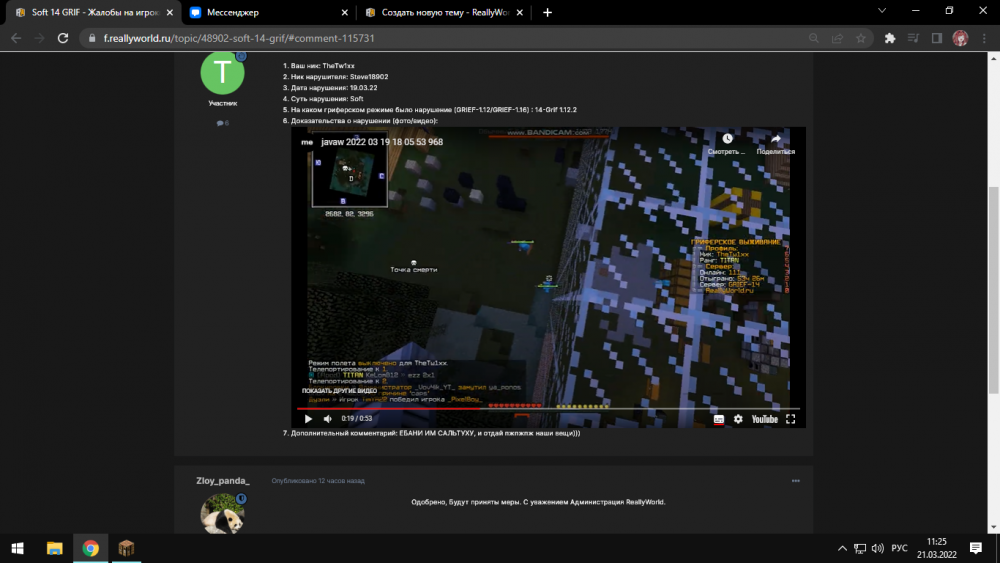1000x563 pixels.
Task: Toggle video subtitles icon
Action: click(719, 419)
